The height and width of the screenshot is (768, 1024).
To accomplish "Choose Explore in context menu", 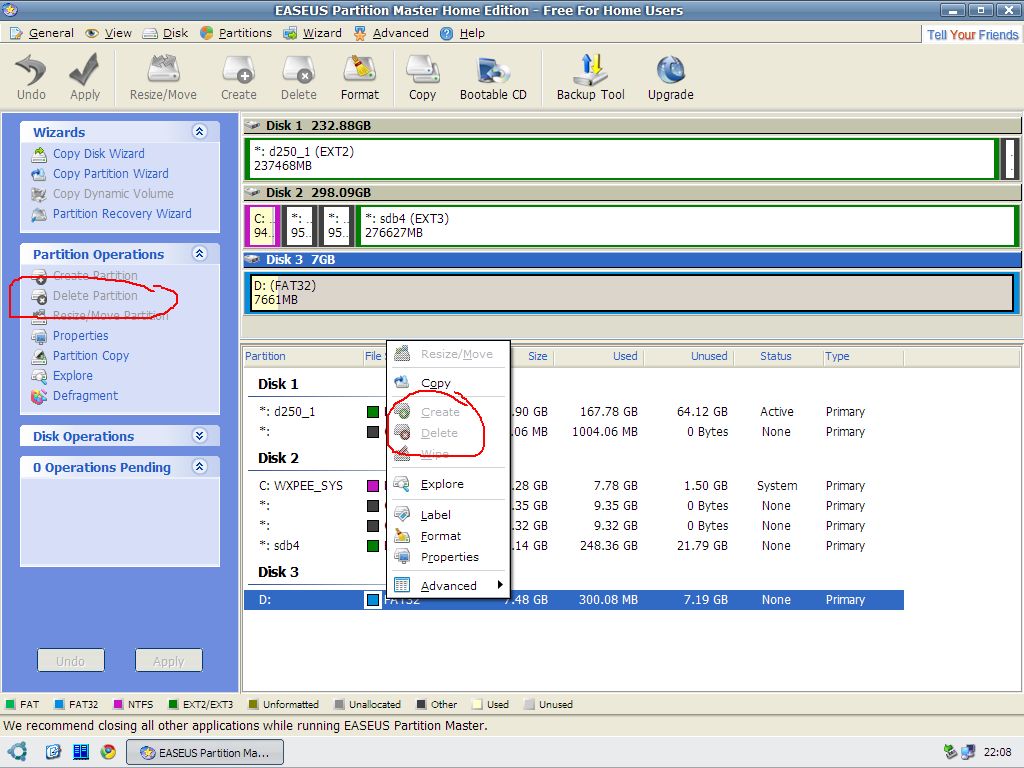I will [448, 484].
